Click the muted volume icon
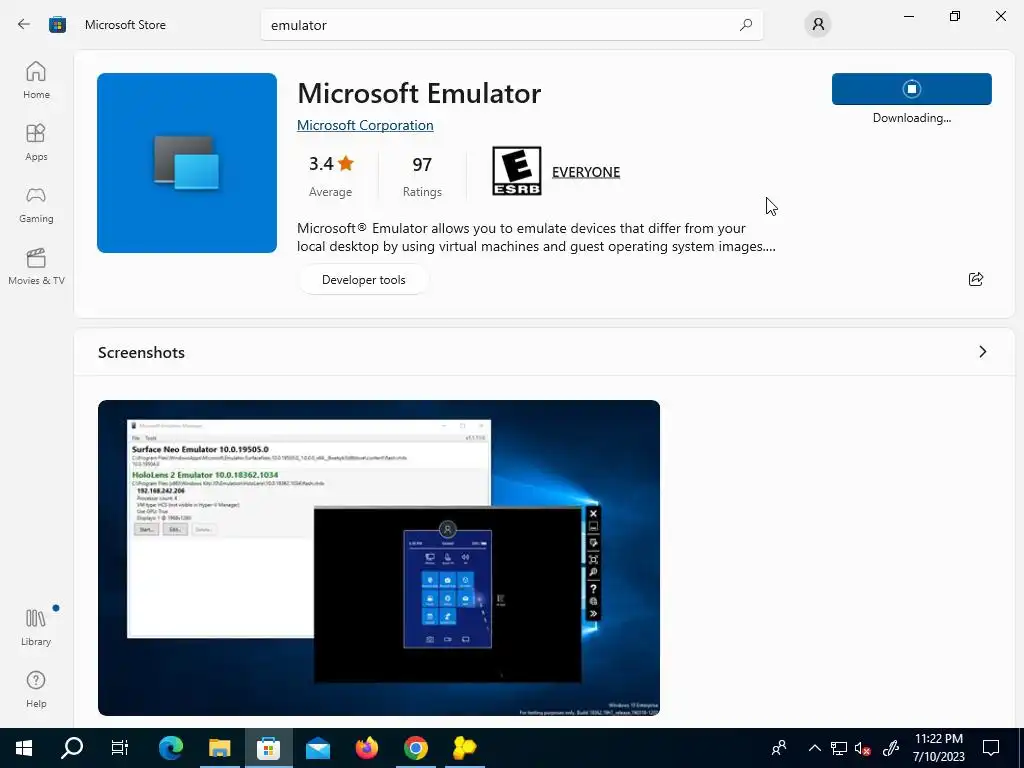This screenshot has width=1024, height=768. click(x=863, y=748)
